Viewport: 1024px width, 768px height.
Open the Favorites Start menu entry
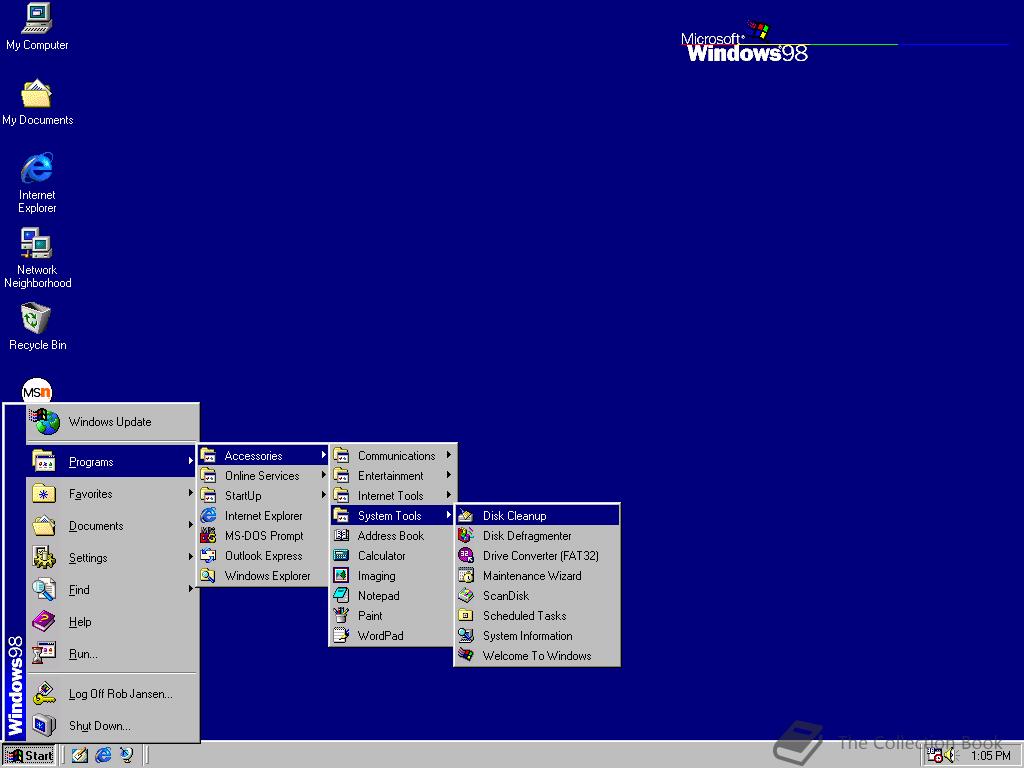point(112,494)
